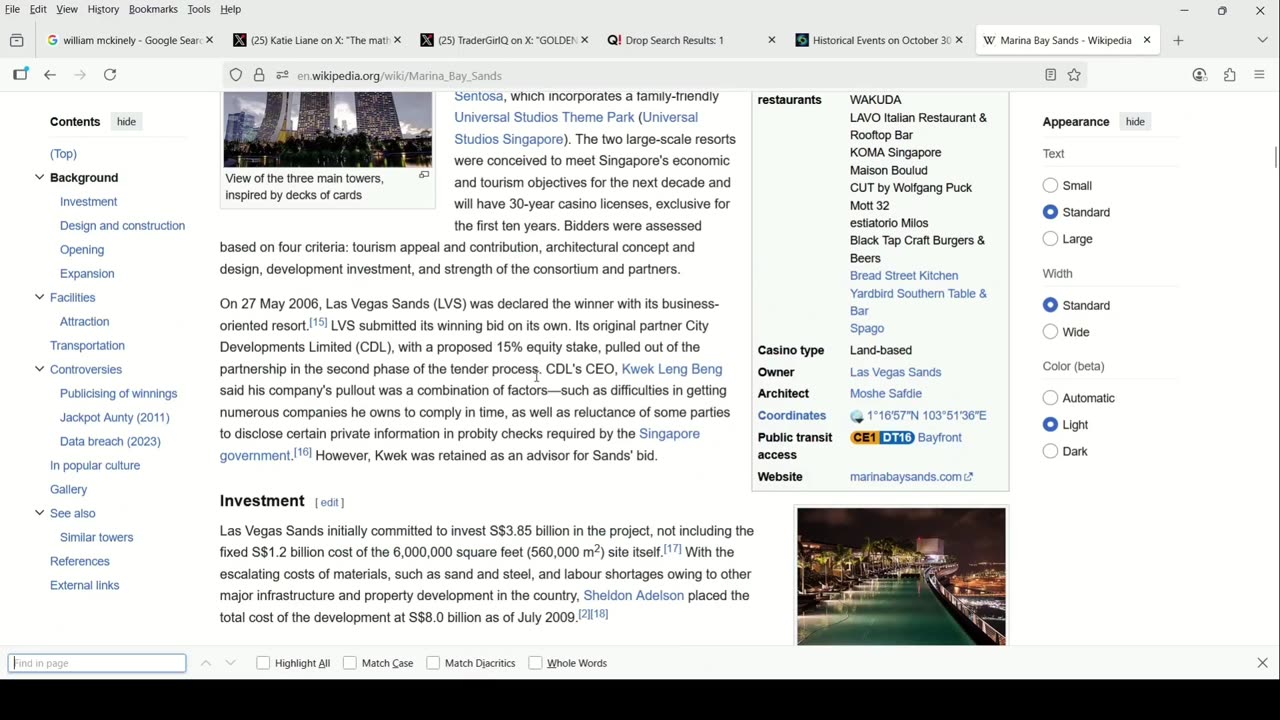
Task: Open the Bayfront station link
Action: (939, 438)
